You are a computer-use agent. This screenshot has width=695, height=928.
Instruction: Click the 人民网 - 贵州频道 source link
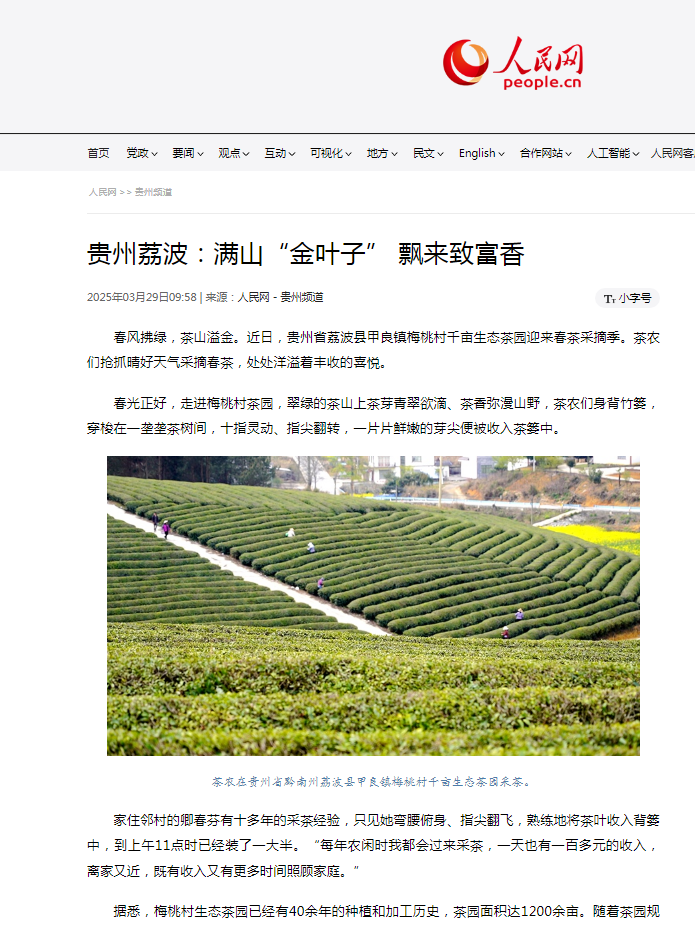point(281,297)
